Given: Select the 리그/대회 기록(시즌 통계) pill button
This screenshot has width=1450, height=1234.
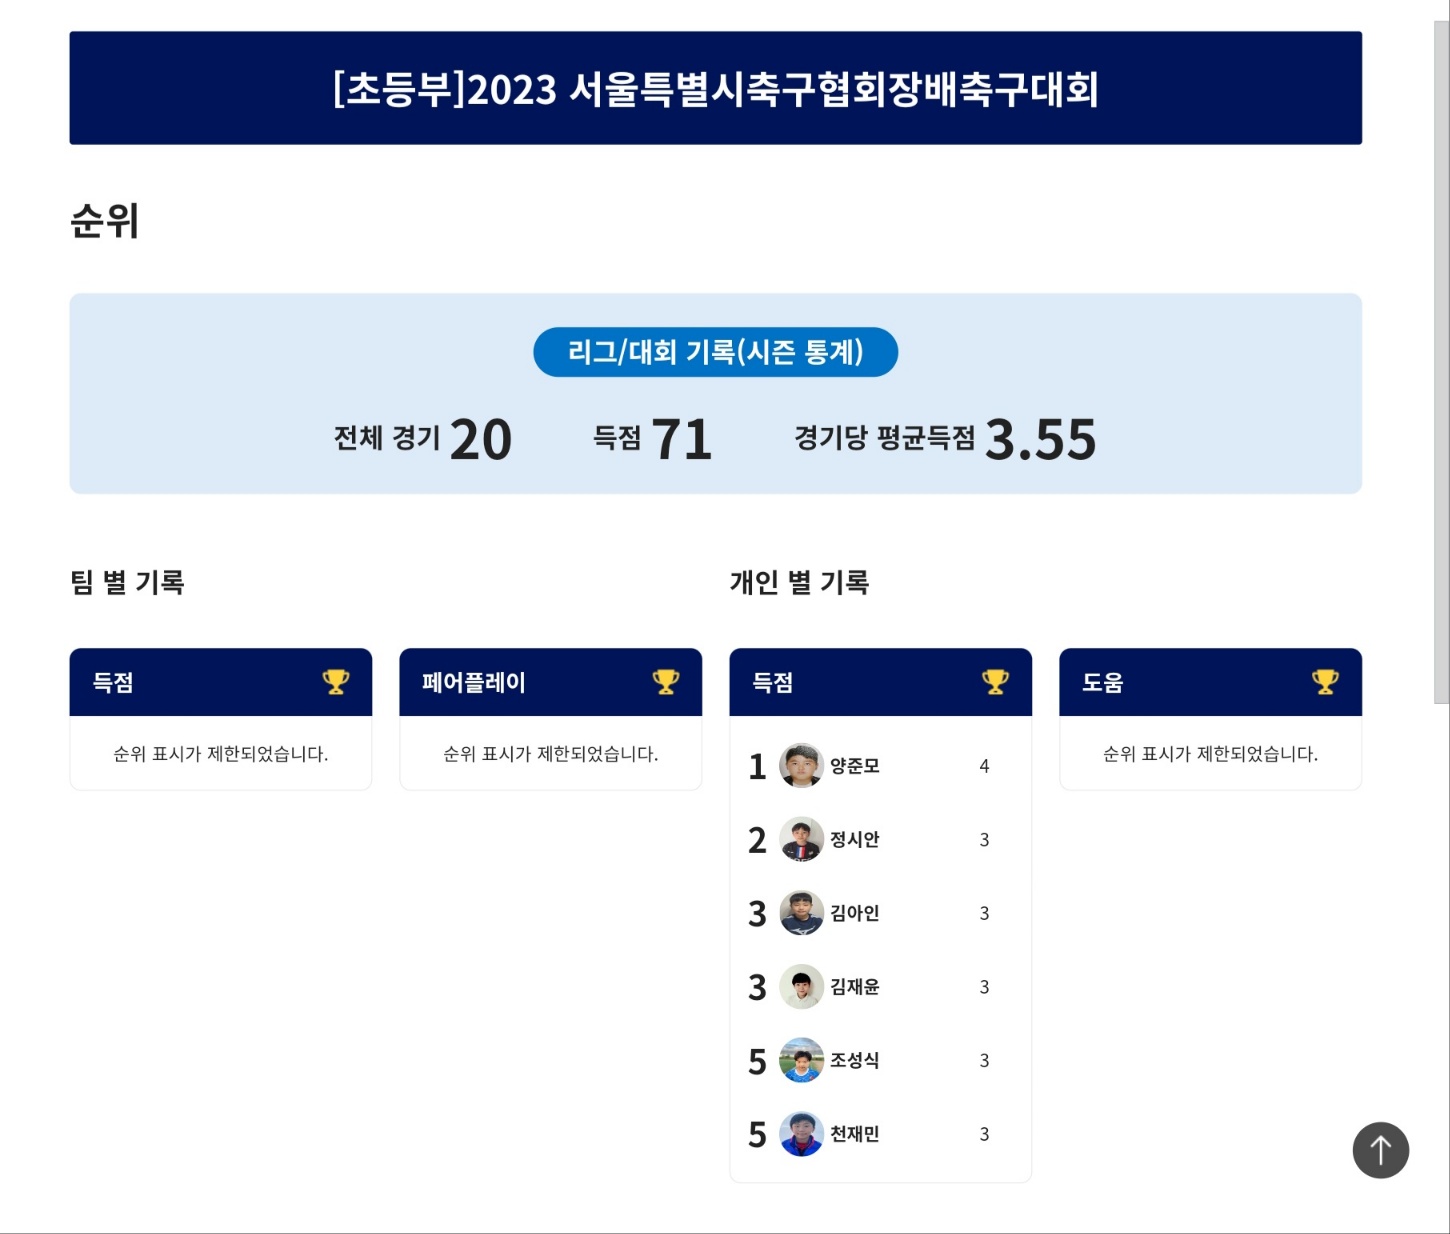Looking at the screenshot, I should pos(715,352).
